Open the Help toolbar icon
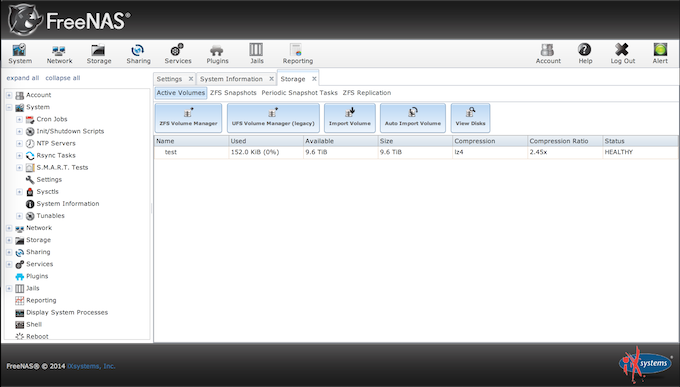680x387 pixels. click(x=585, y=54)
